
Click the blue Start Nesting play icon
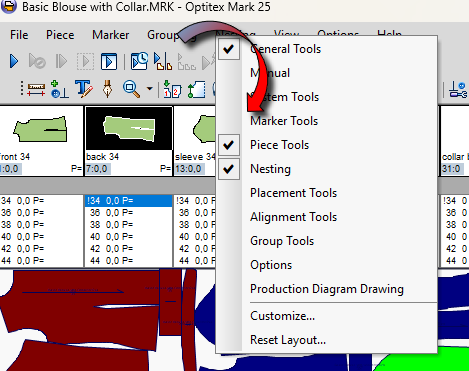14,61
